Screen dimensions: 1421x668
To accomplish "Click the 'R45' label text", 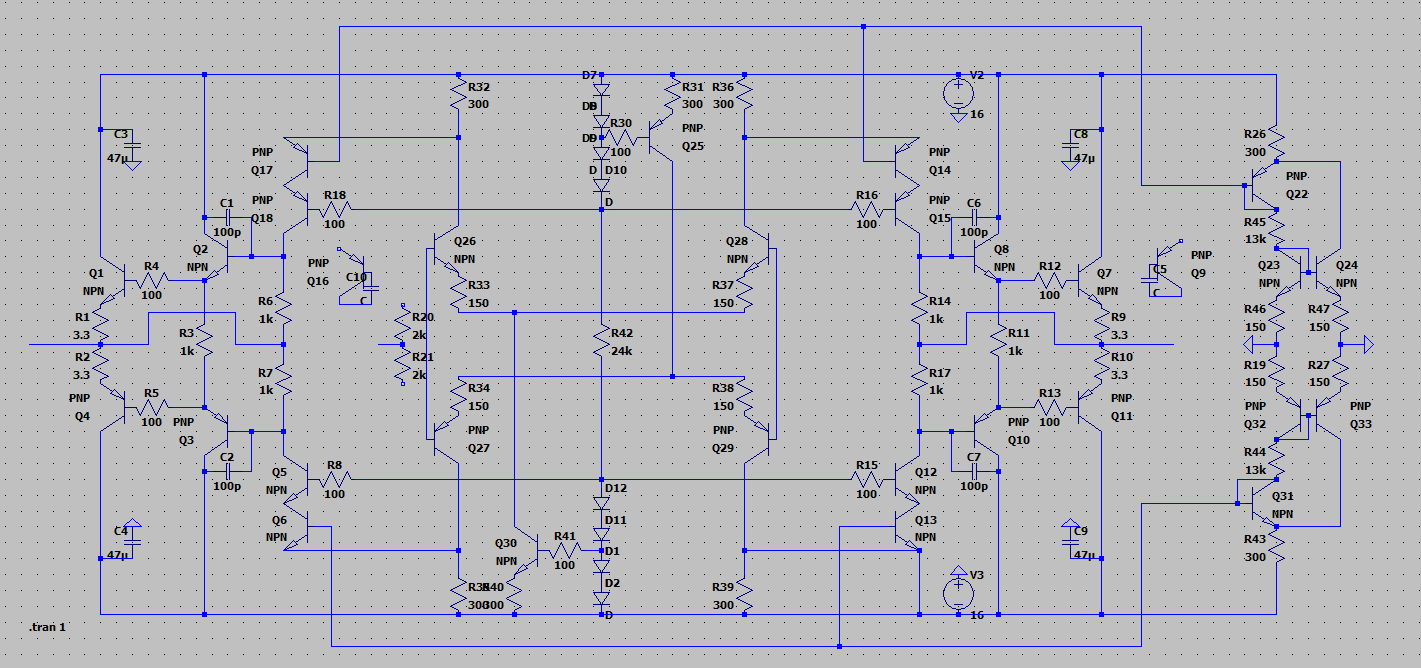I will point(1255,222).
